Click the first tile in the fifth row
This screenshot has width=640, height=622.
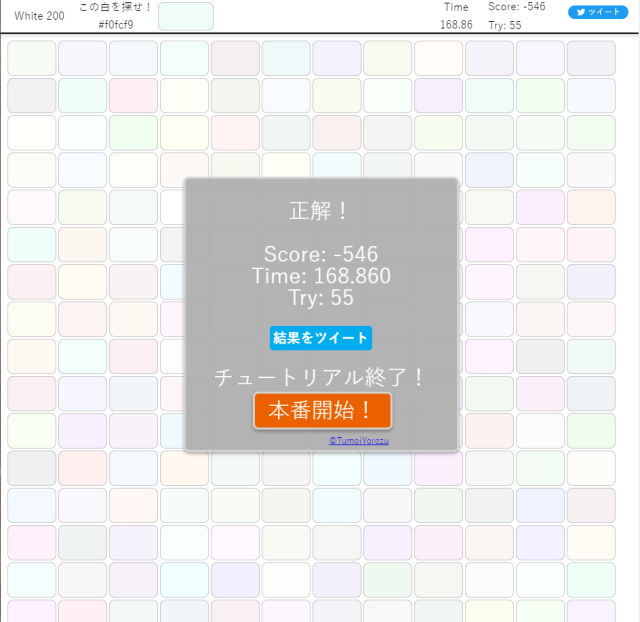(x=32, y=207)
